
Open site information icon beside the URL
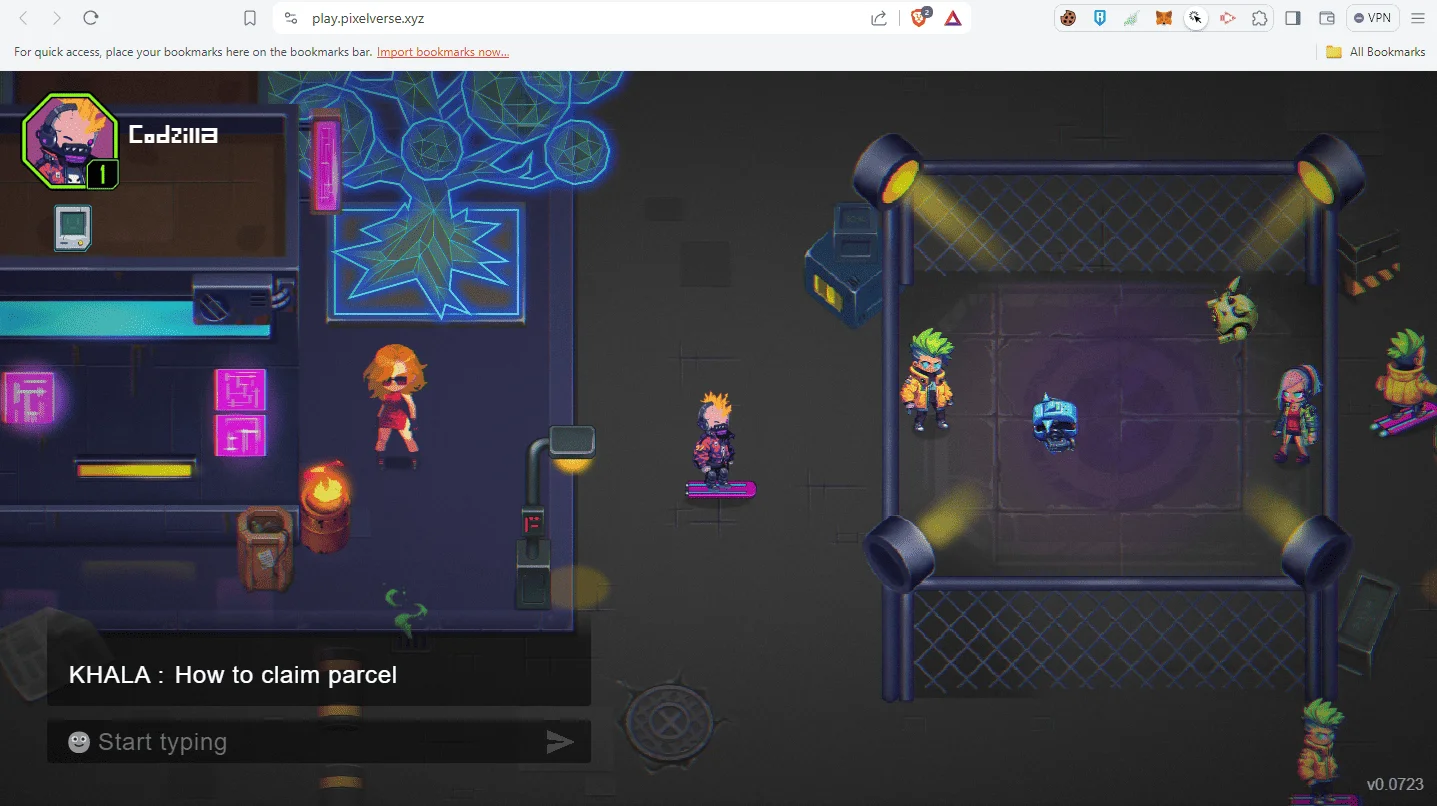[x=291, y=18]
